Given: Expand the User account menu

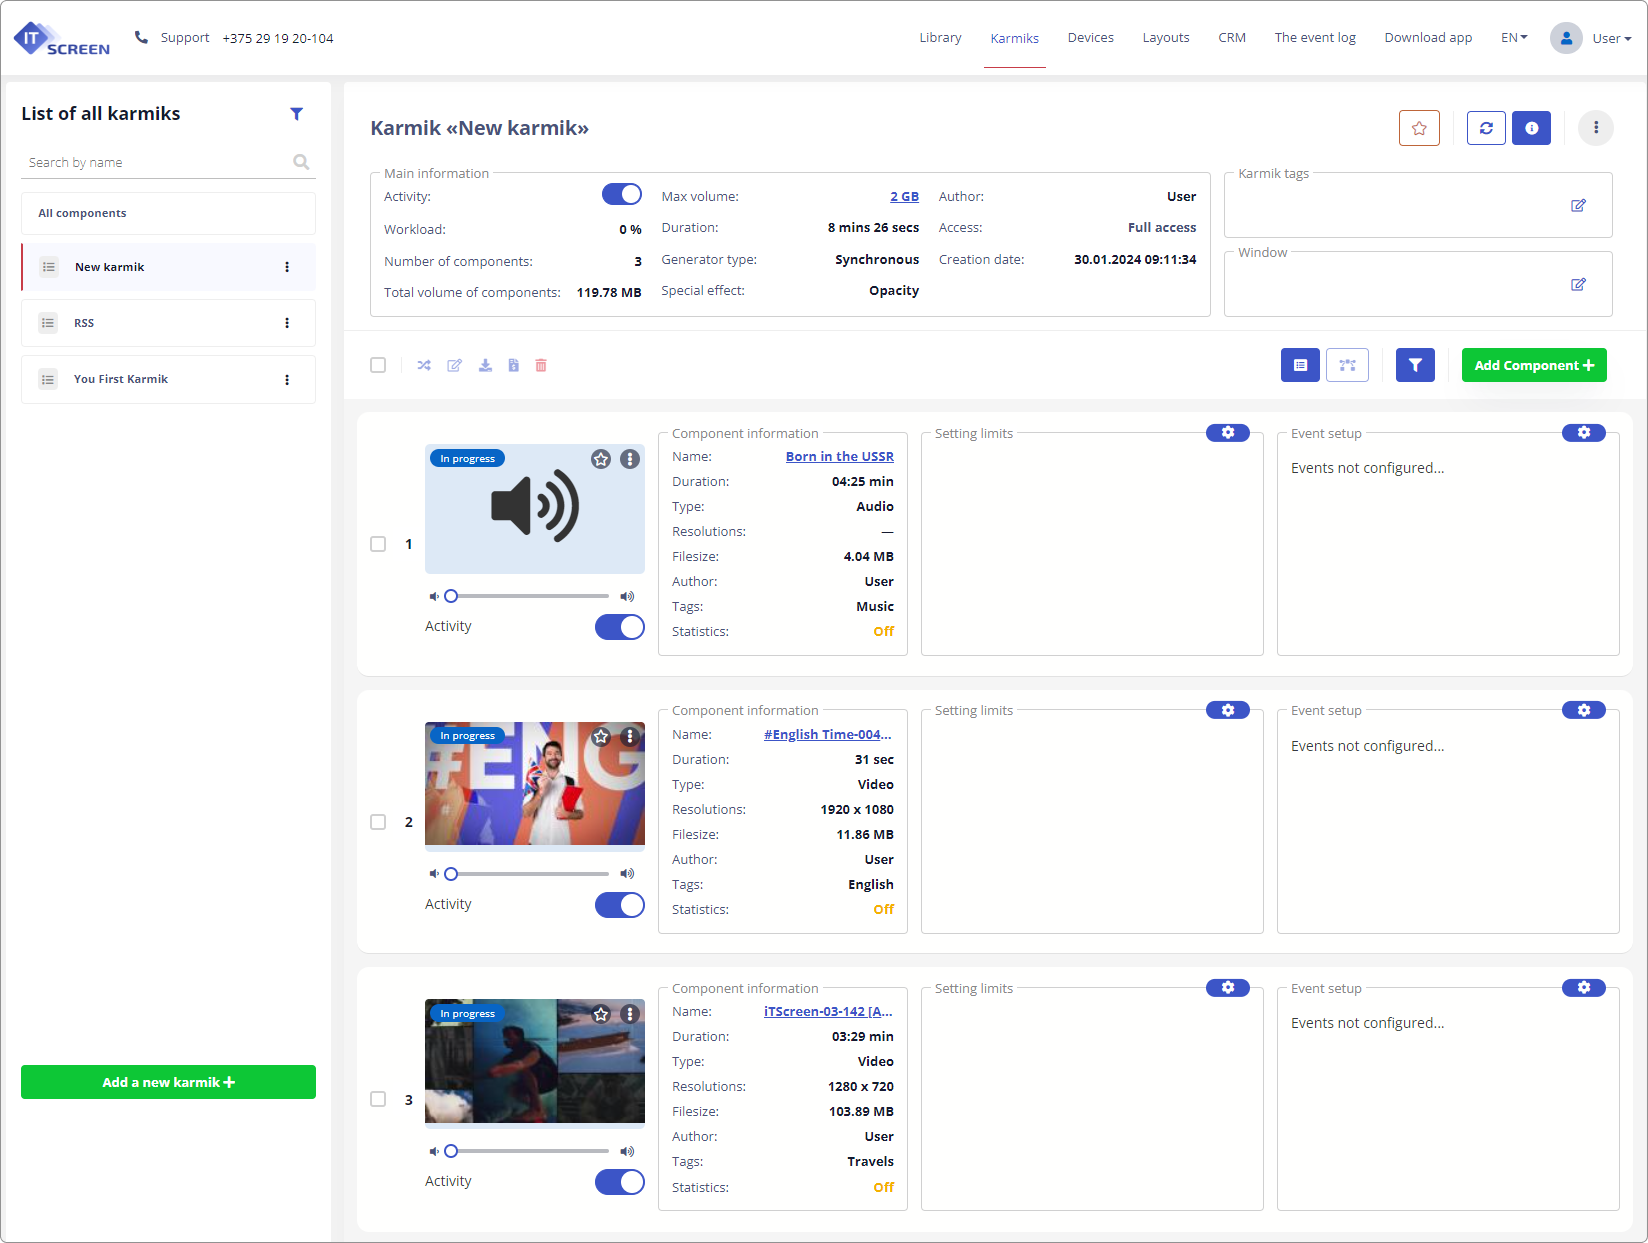Looking at the screenshot, I should pyautogui.click(x=1592, y=38).
